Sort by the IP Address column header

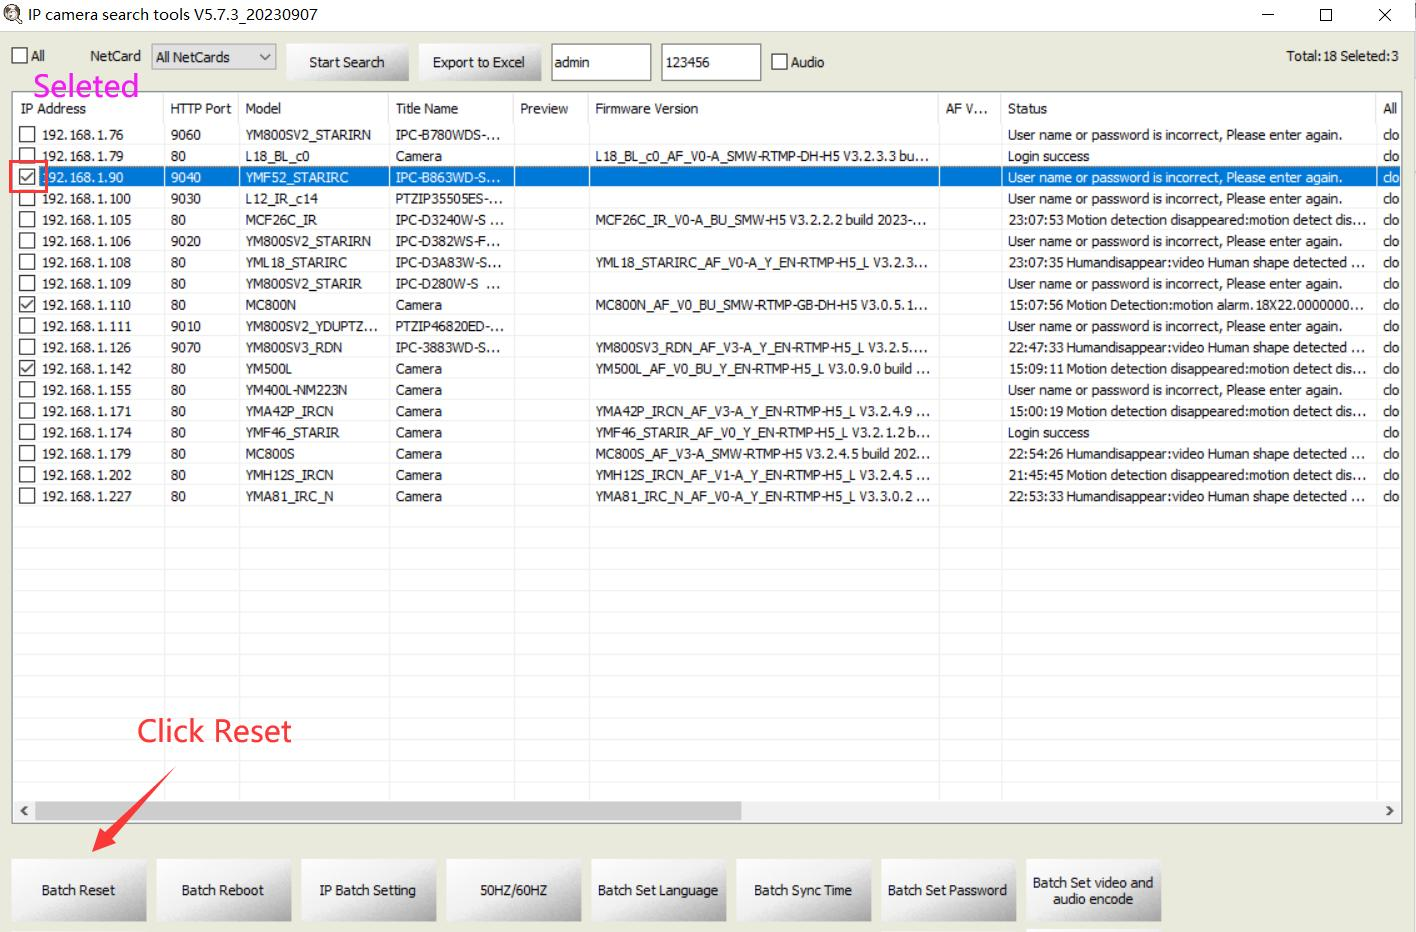[88, 109]
